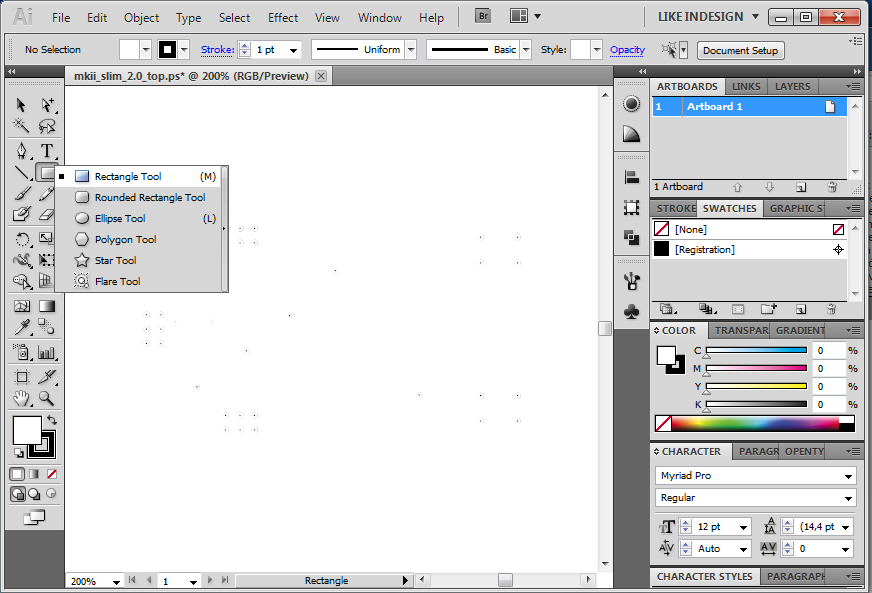Open the Arrange Documents layout icon
The image size is (872, 593).
pyautogui.click(x=525, y=16)
